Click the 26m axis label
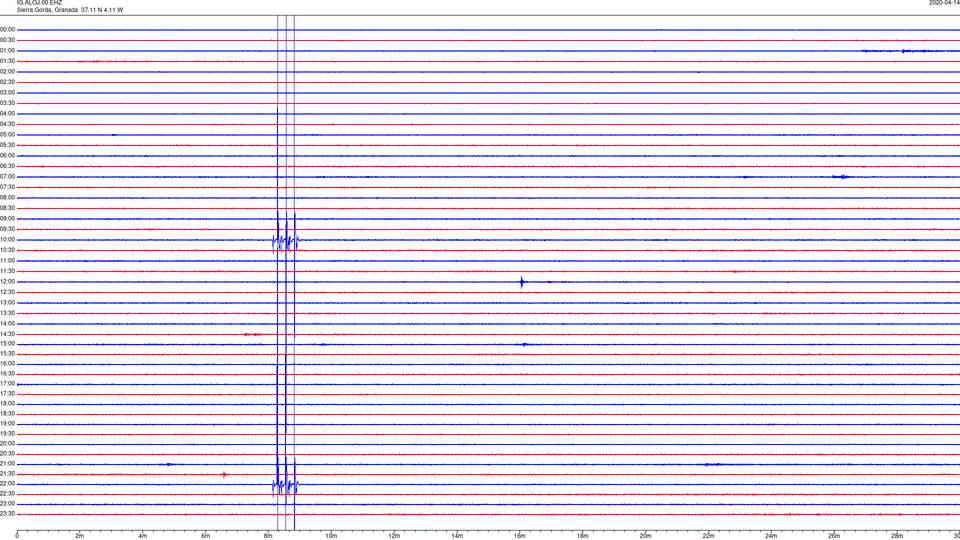The width and height of the screenshot is (960, 540). pyautogui.click(x=834, y=536)
